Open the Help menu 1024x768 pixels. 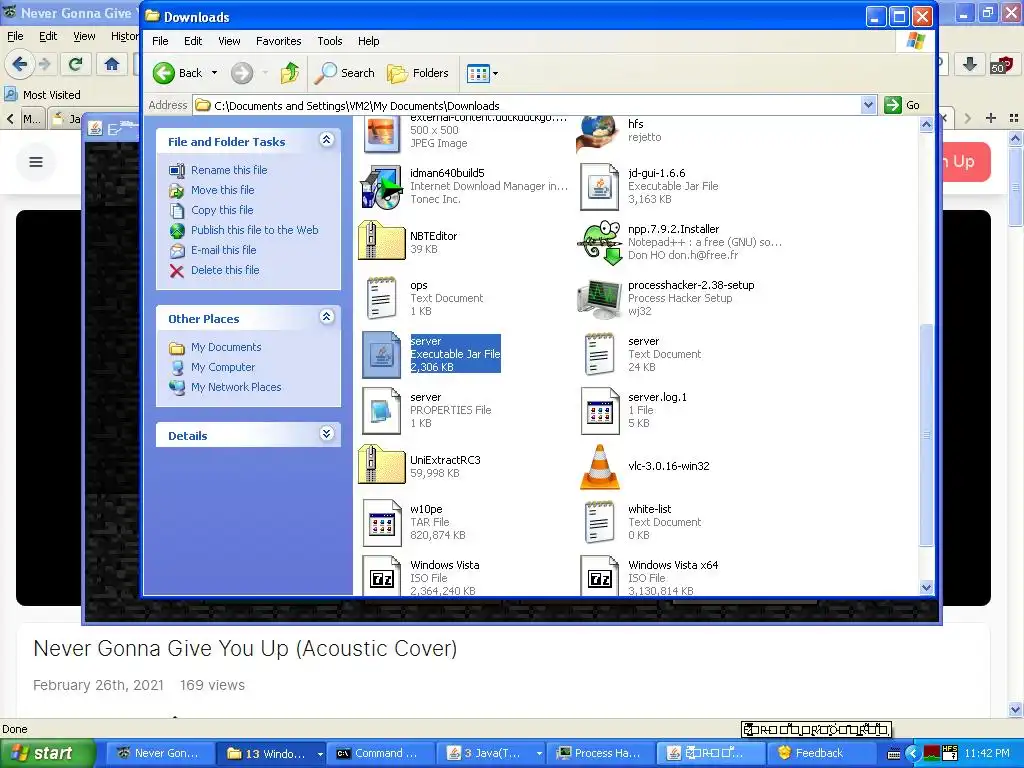tap(368, 41)
